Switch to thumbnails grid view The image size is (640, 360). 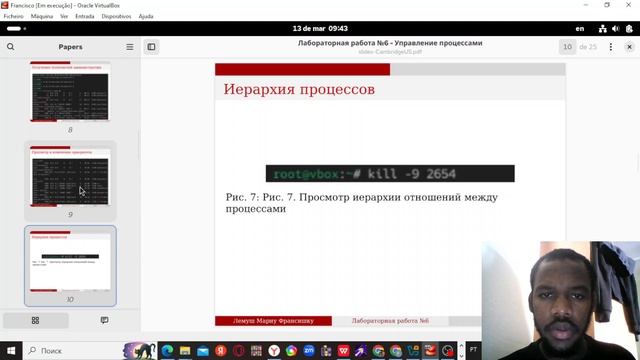click(36, 320)
